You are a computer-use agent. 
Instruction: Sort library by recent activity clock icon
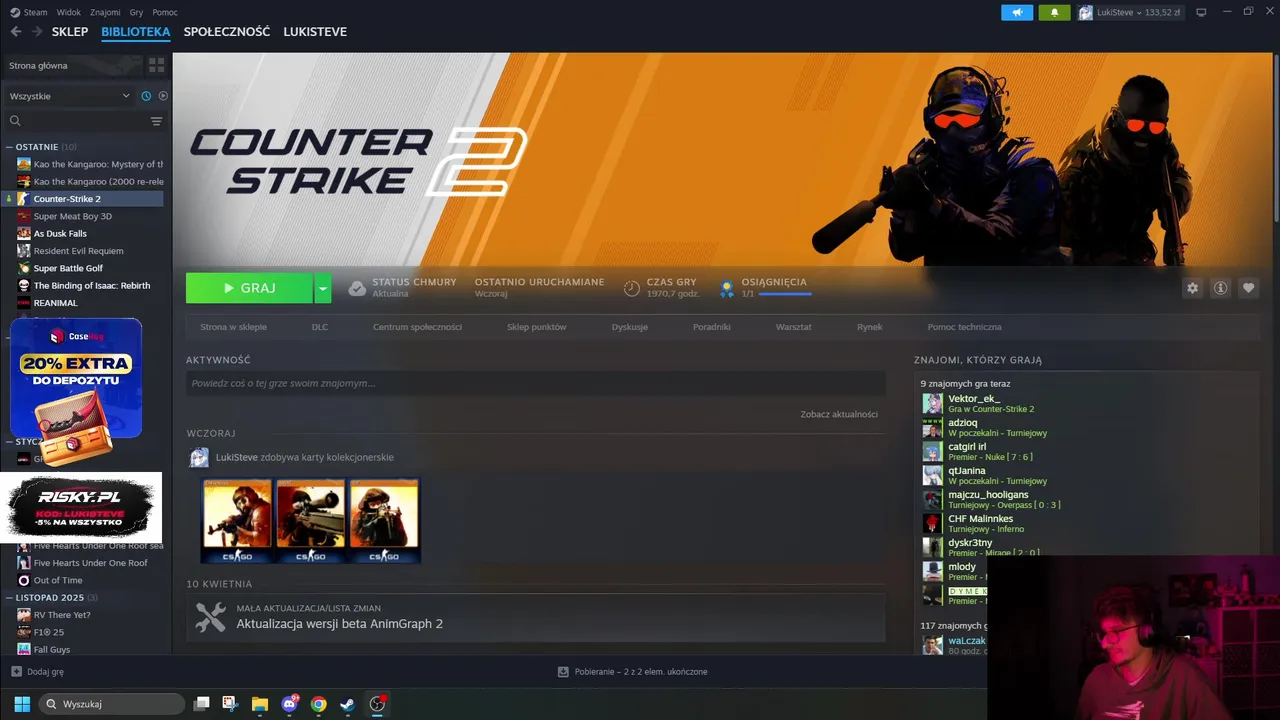(x=146, y=96)
